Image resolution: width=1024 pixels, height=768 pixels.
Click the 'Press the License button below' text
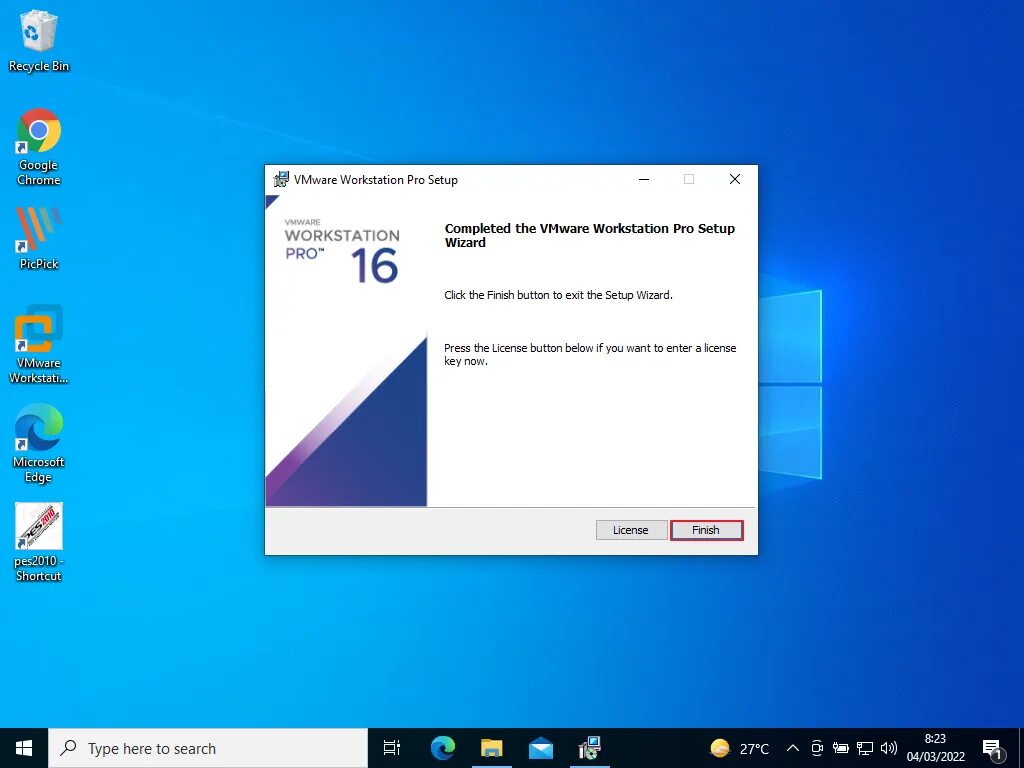point(590,355)
